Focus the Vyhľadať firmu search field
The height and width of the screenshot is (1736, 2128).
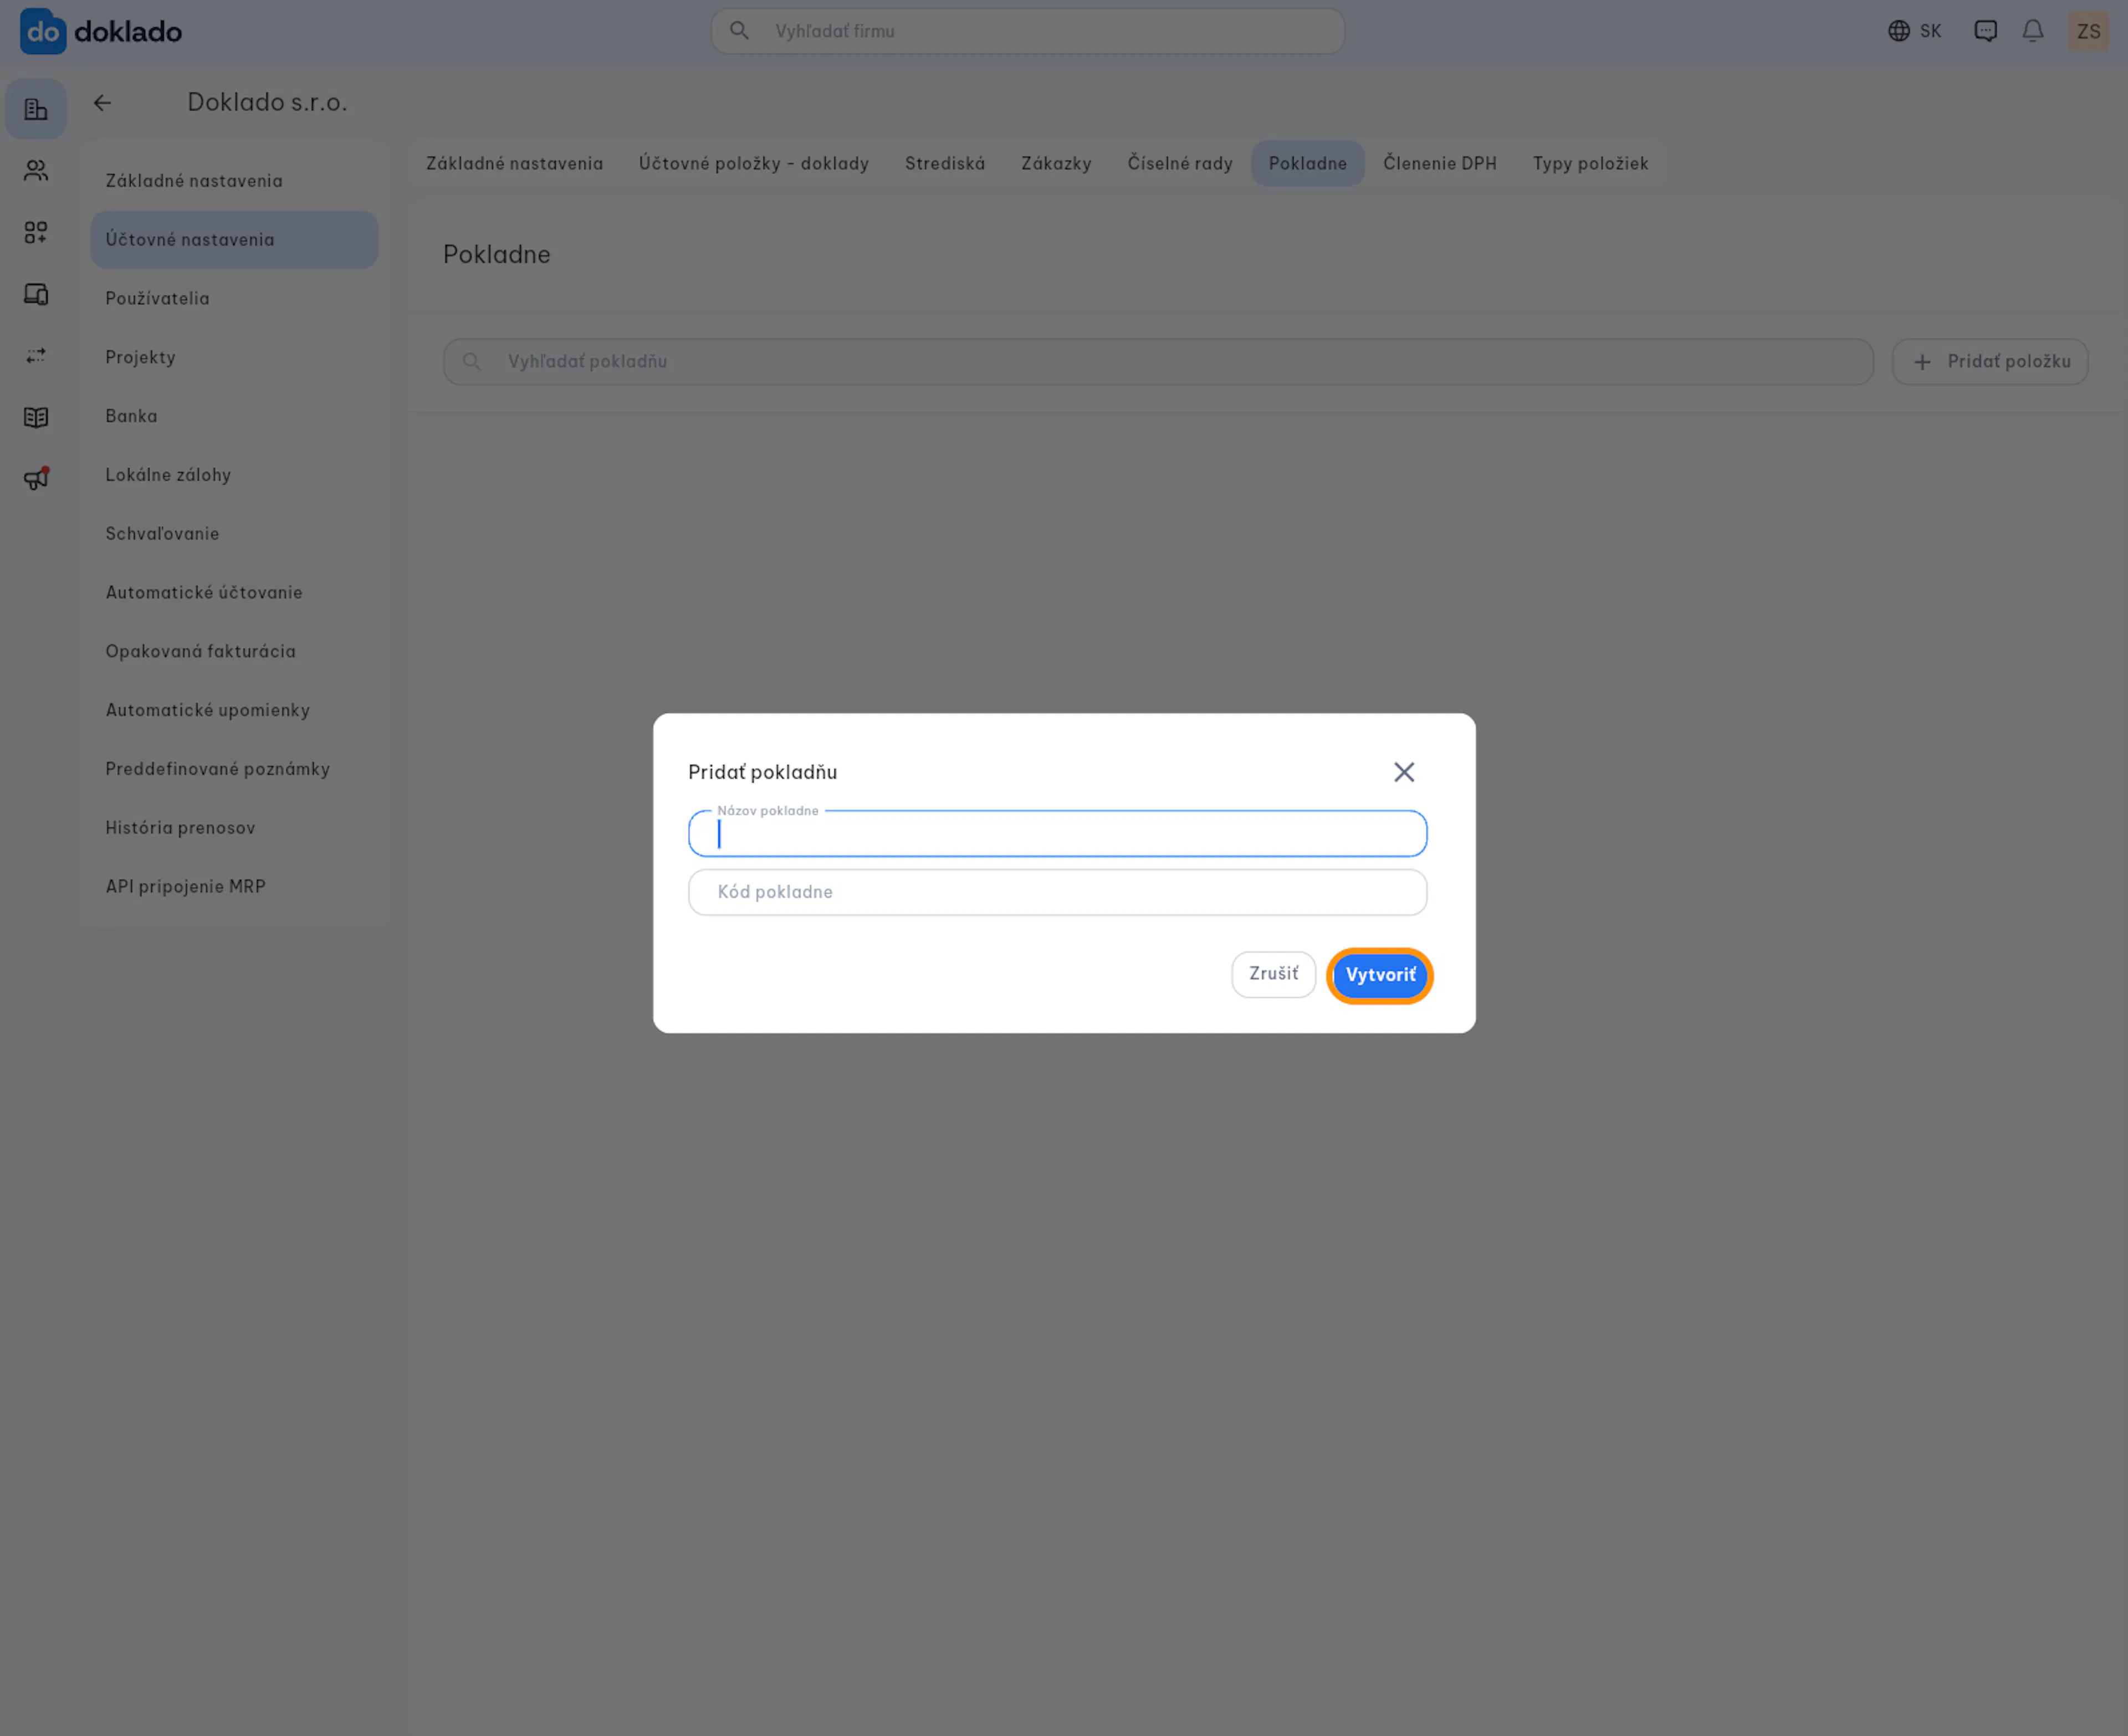(1027, 31)
